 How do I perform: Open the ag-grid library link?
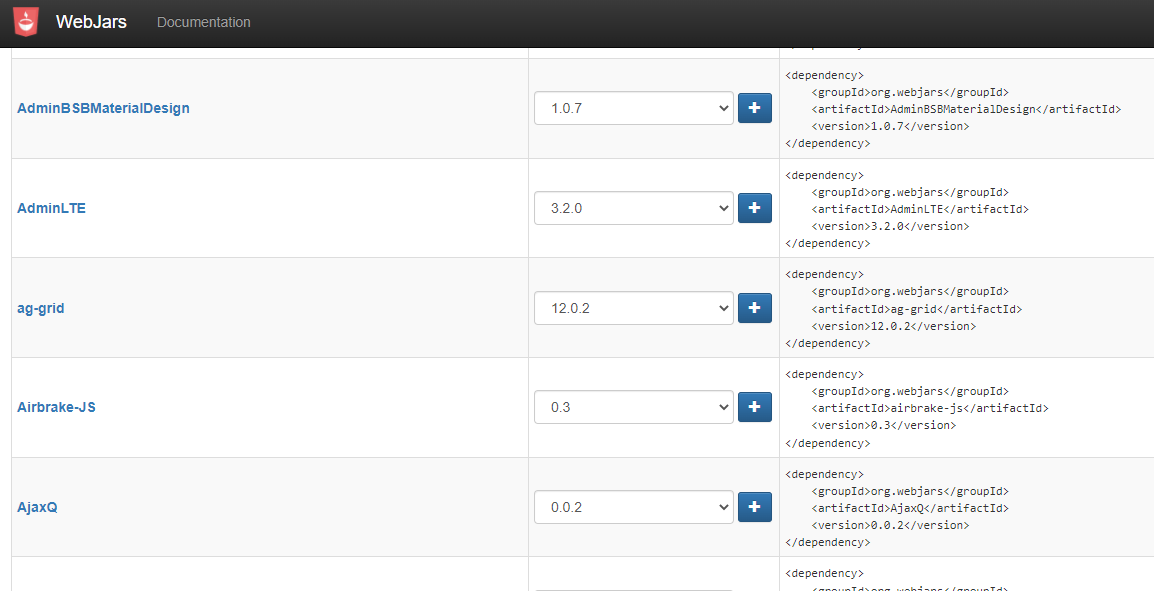(40, 308)
